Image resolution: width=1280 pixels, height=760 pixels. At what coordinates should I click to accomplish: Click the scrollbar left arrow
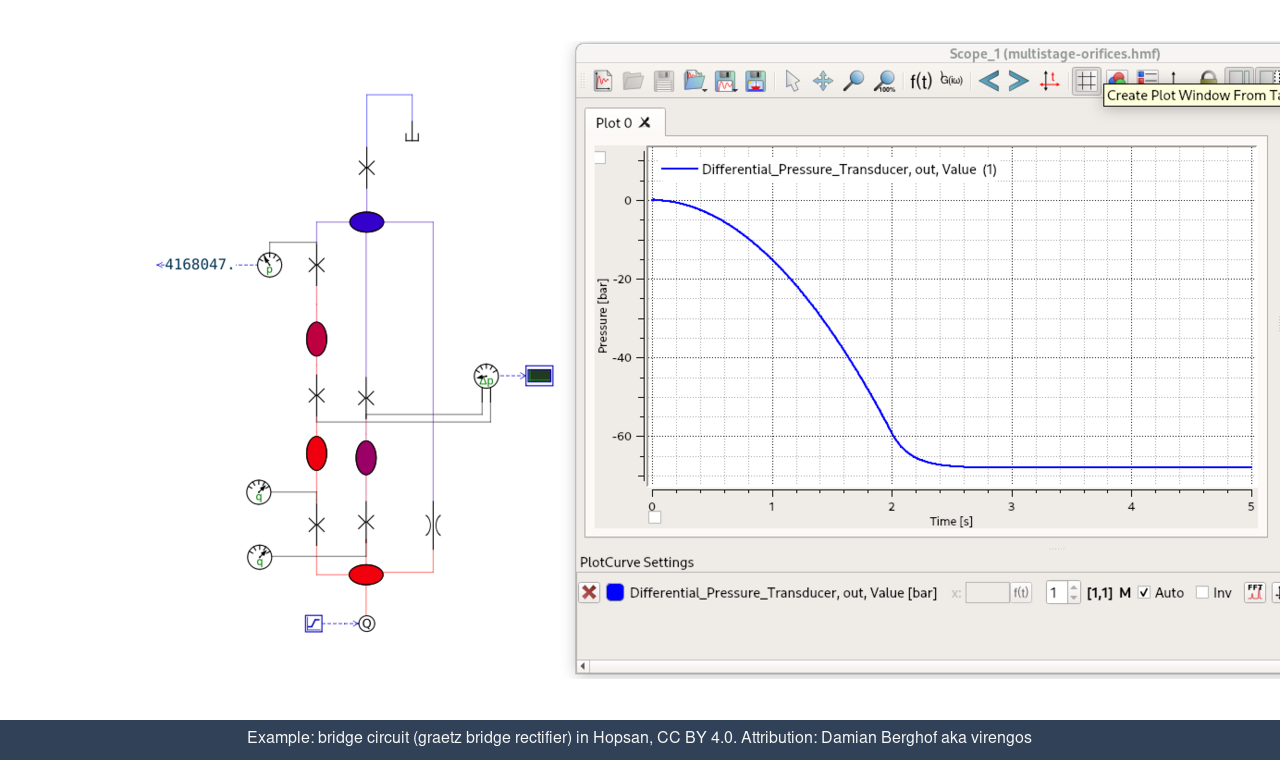(584, 666)
